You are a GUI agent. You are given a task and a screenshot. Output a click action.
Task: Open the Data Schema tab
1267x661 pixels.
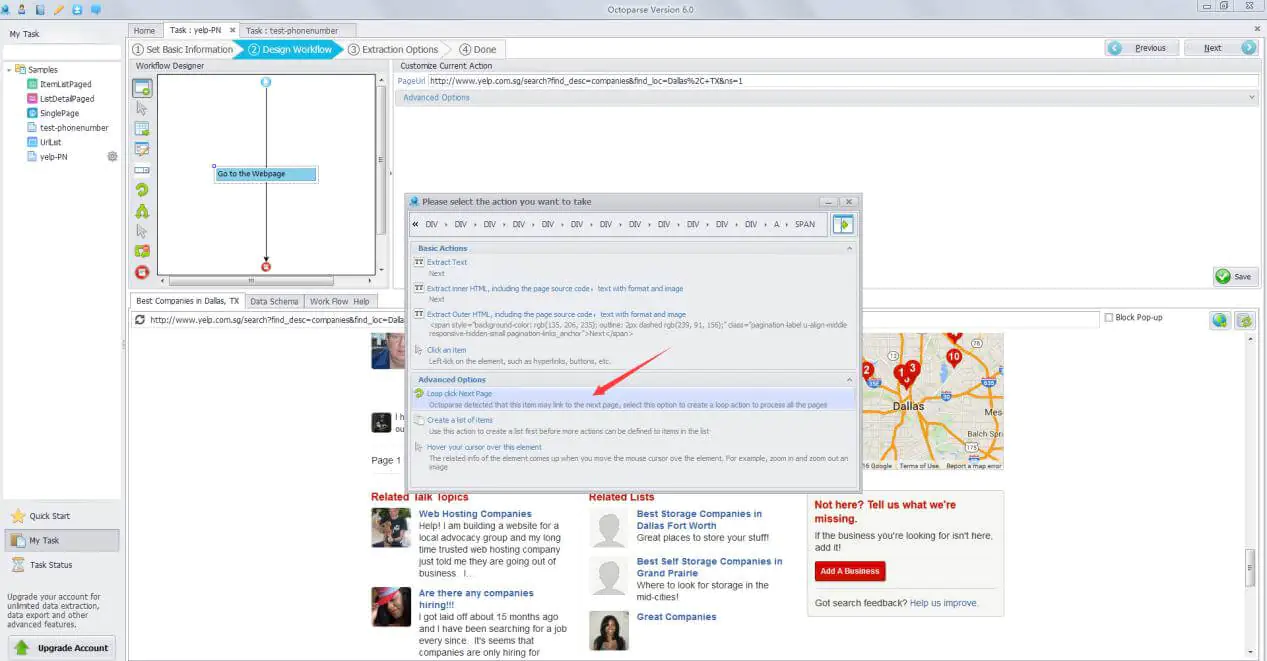click(x=274, y=301)
